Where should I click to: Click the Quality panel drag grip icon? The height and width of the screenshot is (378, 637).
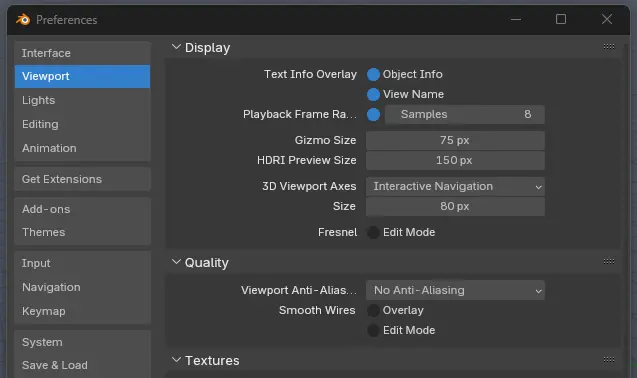click(609, 261)
